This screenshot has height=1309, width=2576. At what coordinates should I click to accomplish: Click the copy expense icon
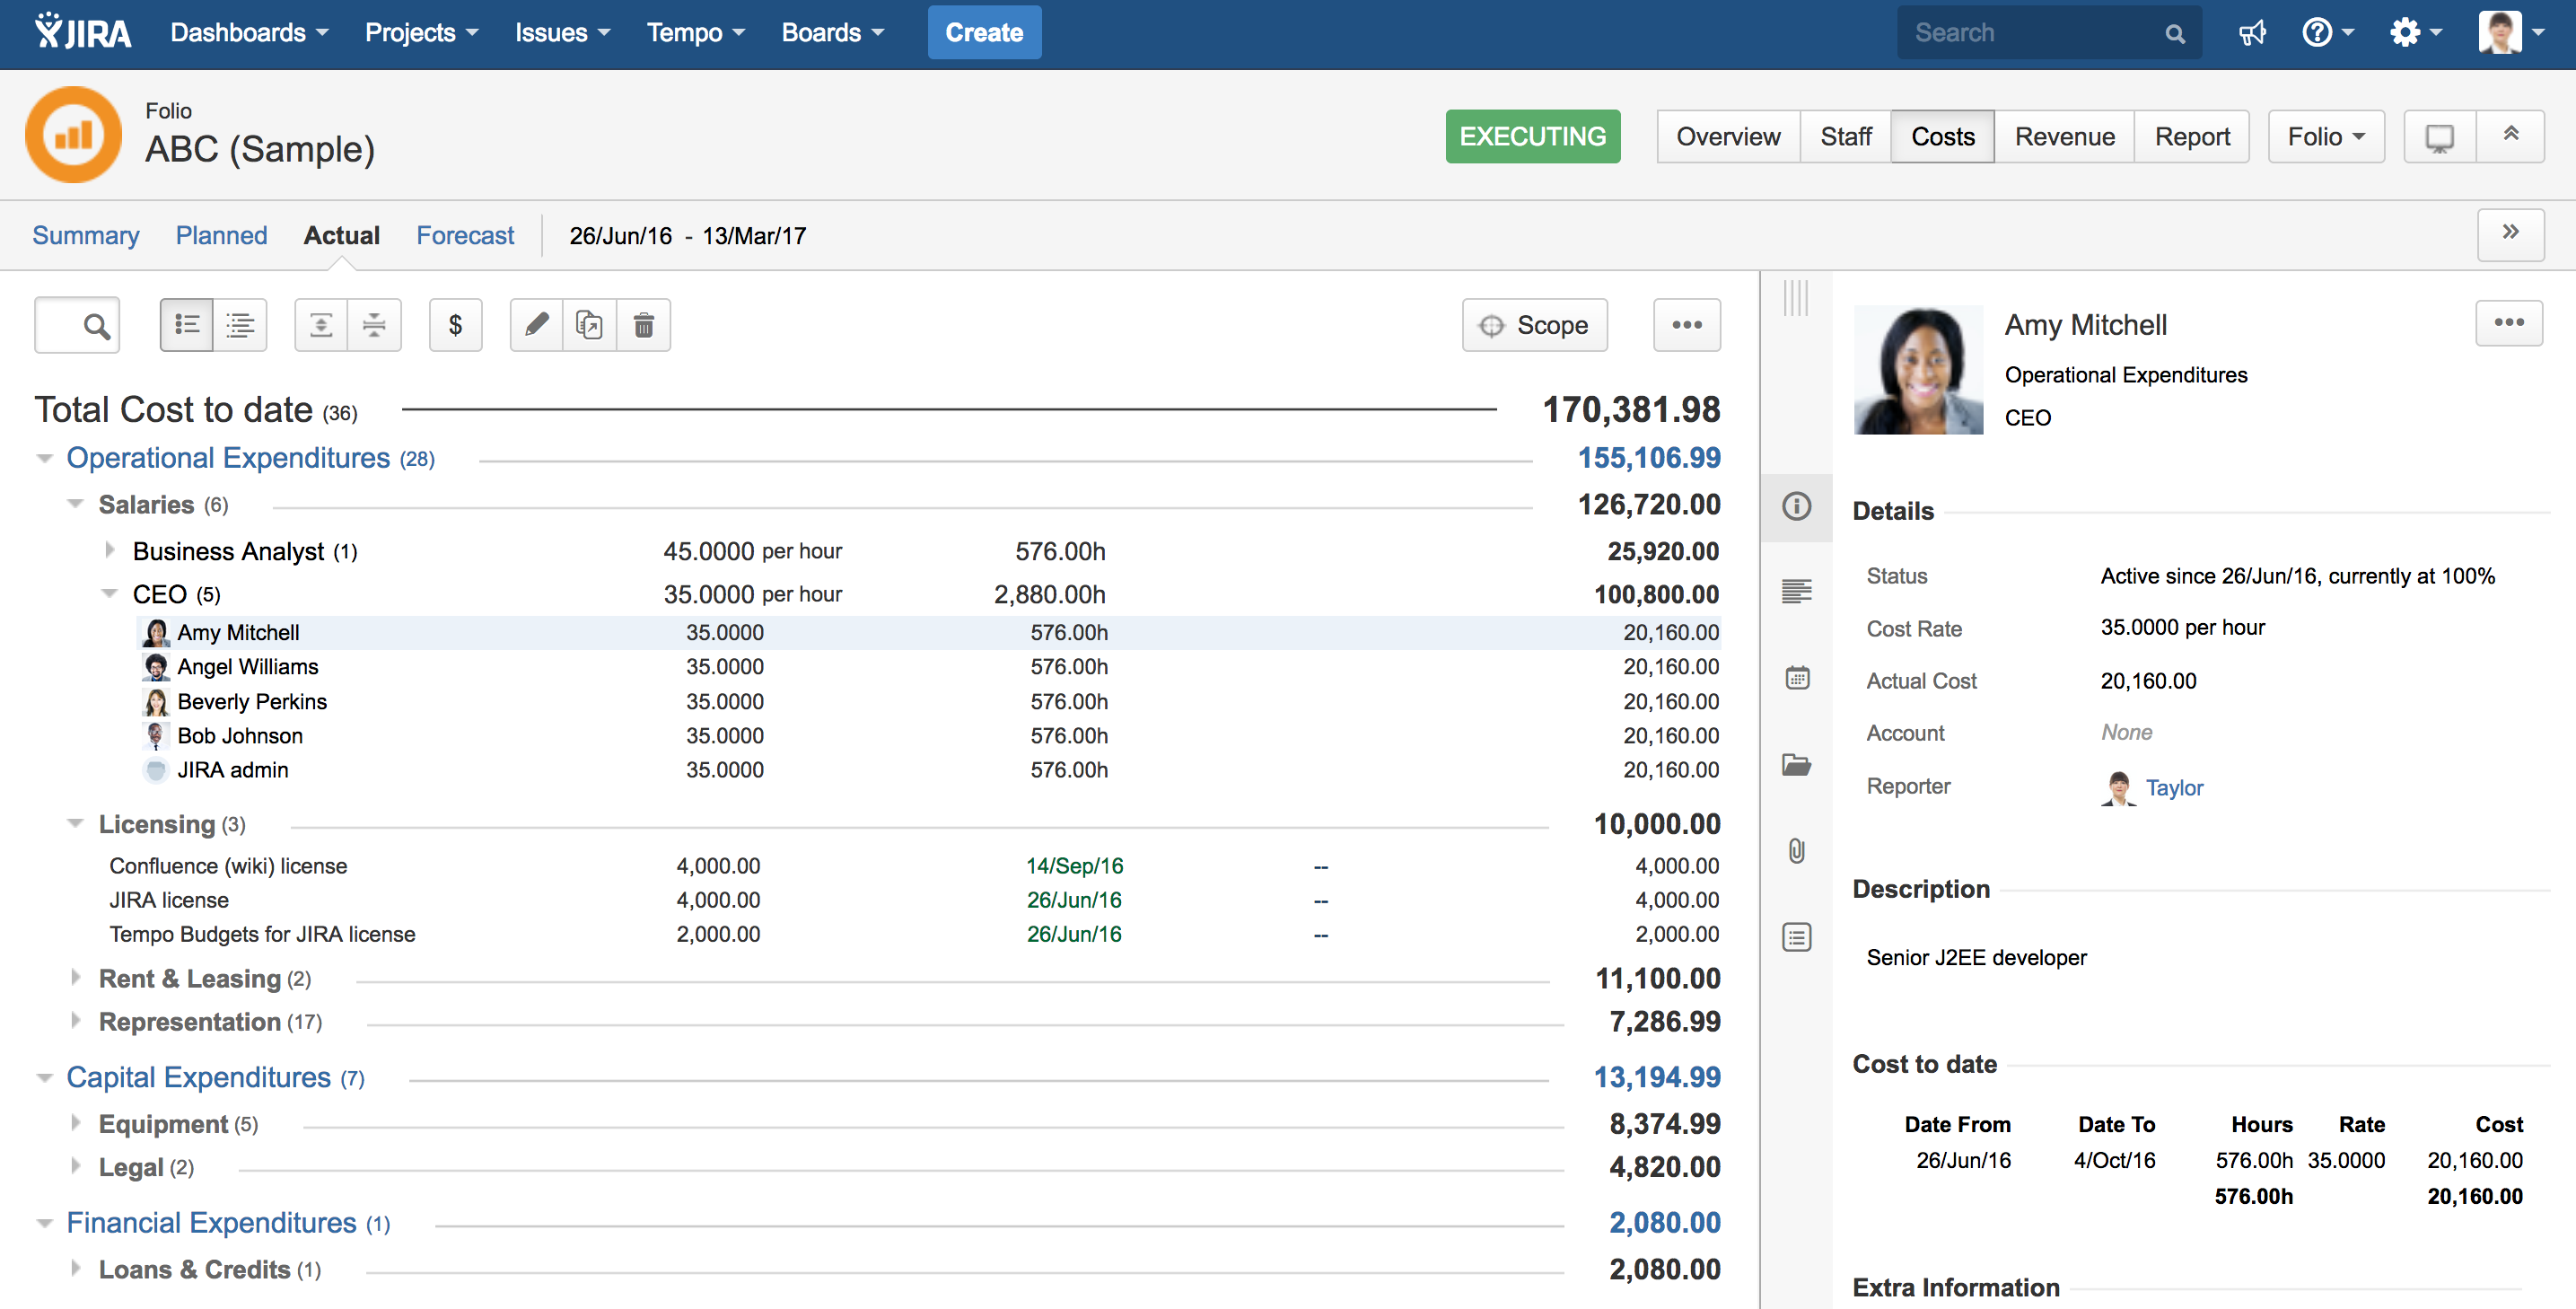point(590,325)
